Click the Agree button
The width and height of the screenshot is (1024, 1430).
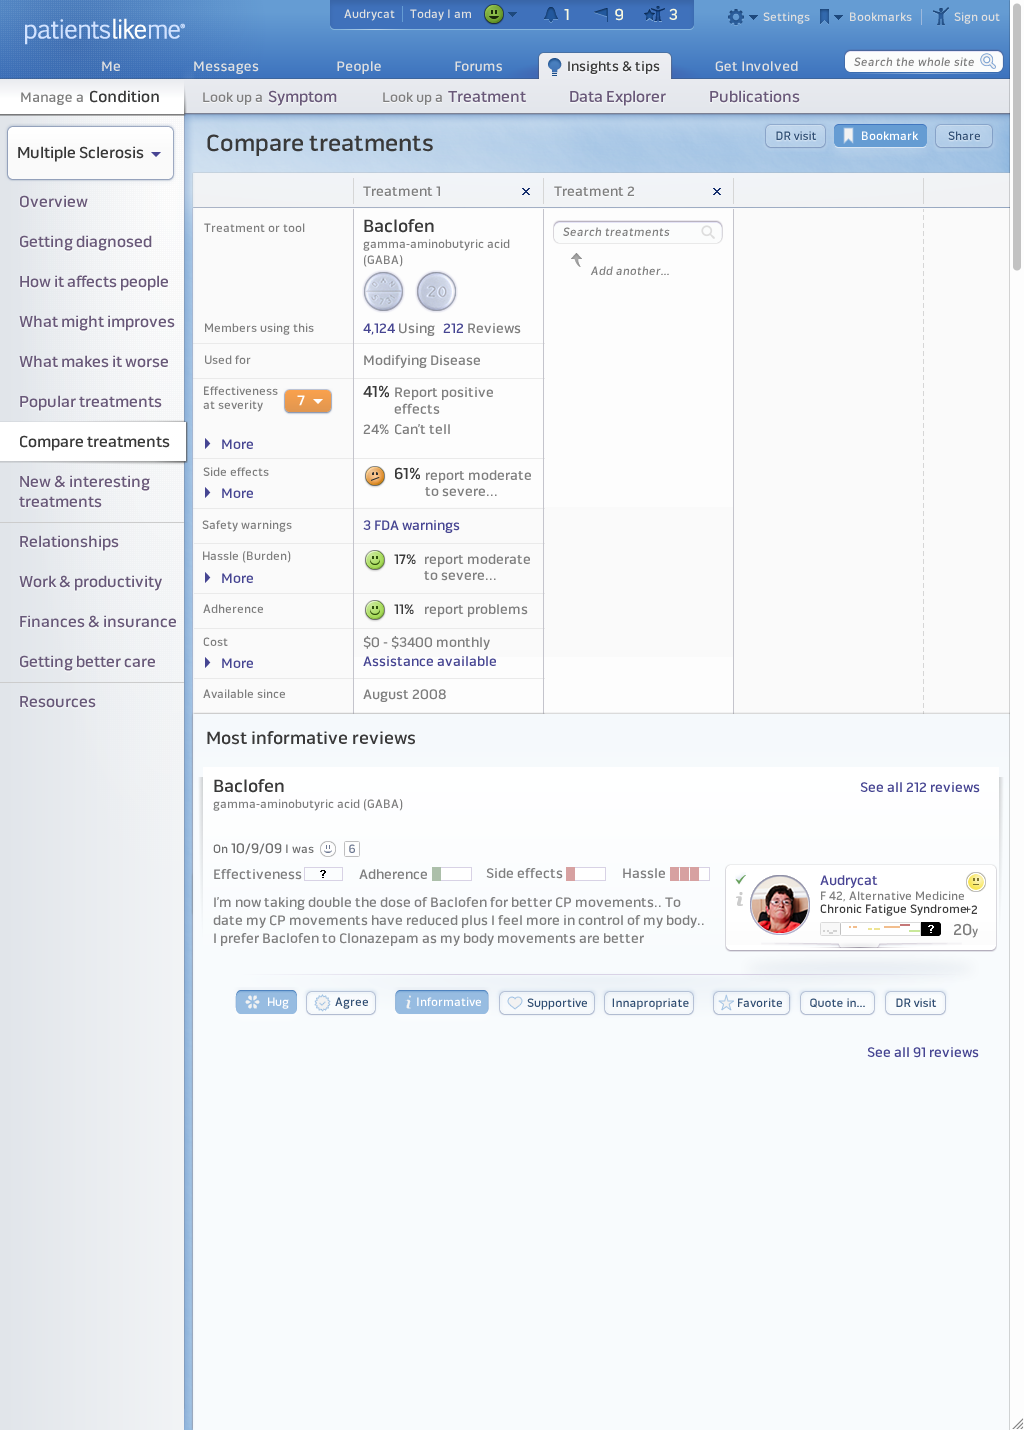341,1002
